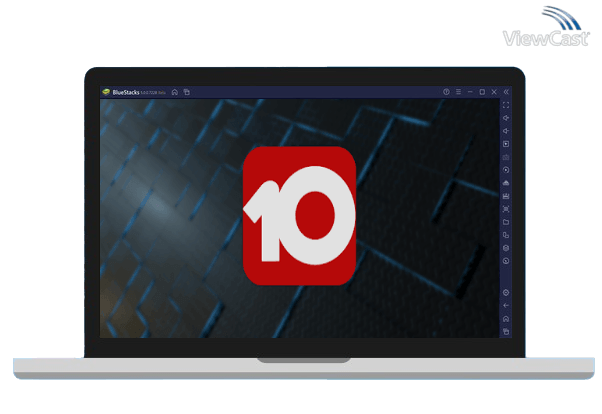Screen dimensions: 602x414
Task: Click the stacked layers sidebar icon
Action: click(506, 248)
